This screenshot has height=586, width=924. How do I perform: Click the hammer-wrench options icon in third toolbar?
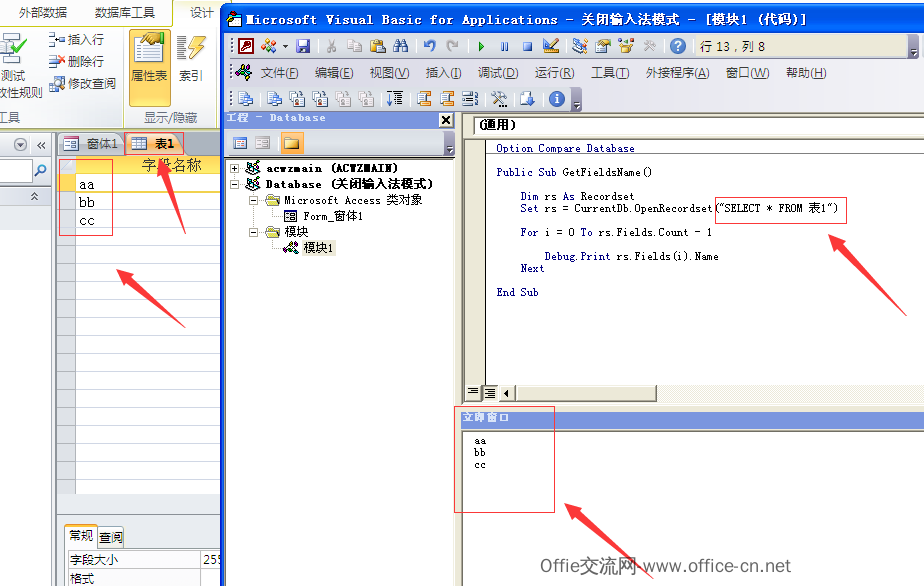(x=499, y=98)
